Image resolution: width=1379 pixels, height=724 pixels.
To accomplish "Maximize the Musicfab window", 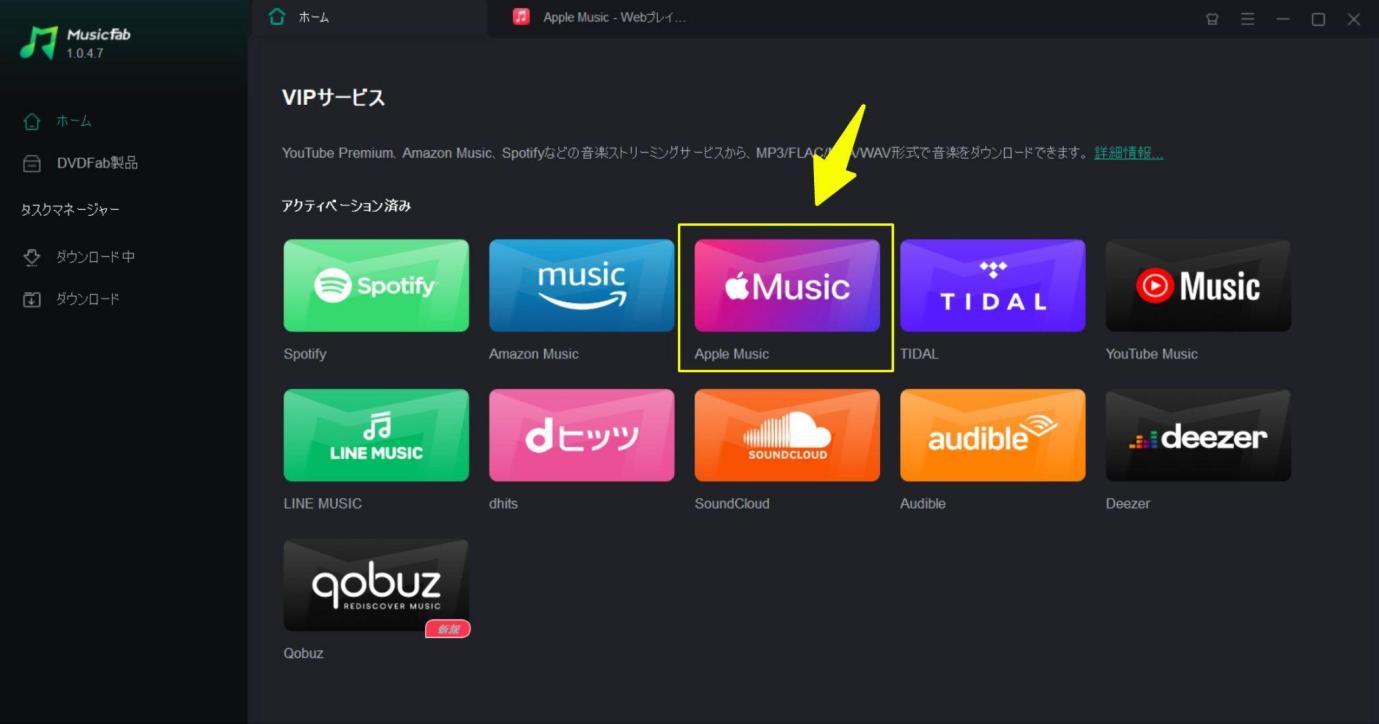I will [1318, 19].
